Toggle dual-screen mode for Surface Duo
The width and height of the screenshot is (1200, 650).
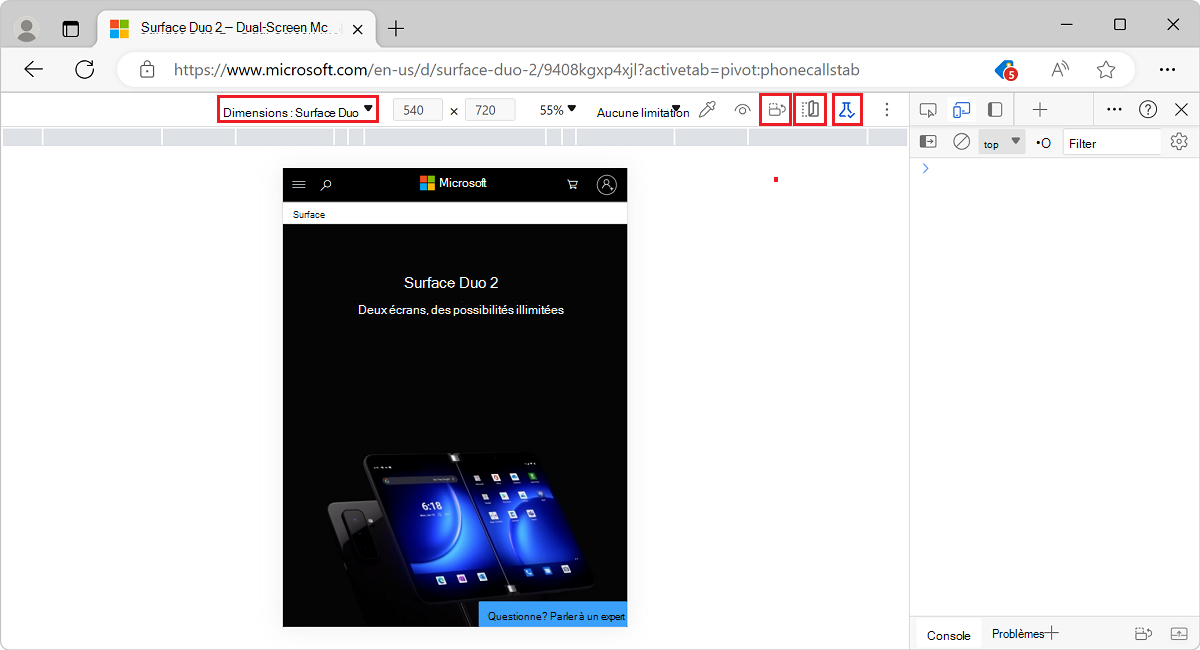[x=810, y=109]
